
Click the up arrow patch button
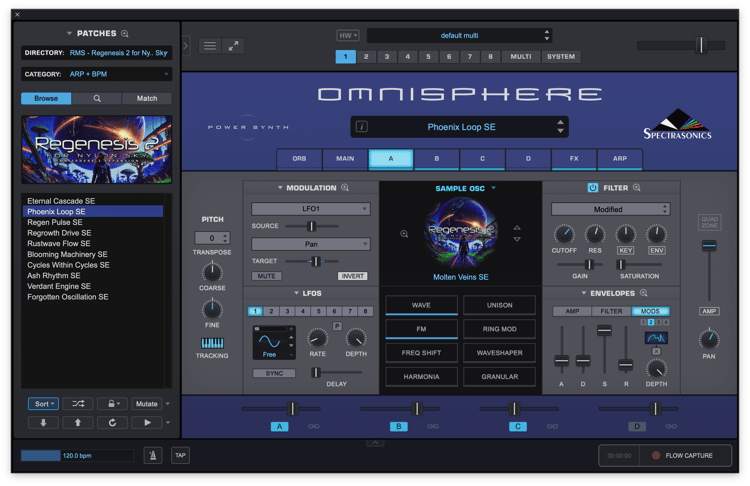pyautogui.click(x=77, y=422)
